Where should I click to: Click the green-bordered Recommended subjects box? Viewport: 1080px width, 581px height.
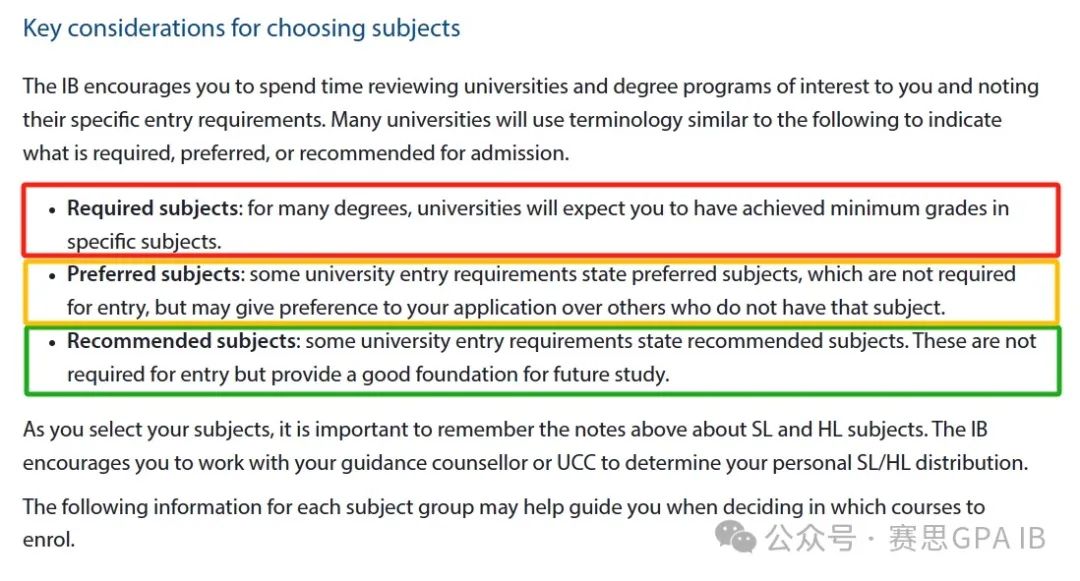pyautogui.click(x=542, y=360)
